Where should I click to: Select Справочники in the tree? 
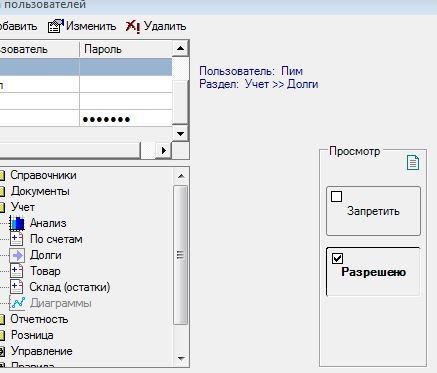tap(43, 175)
